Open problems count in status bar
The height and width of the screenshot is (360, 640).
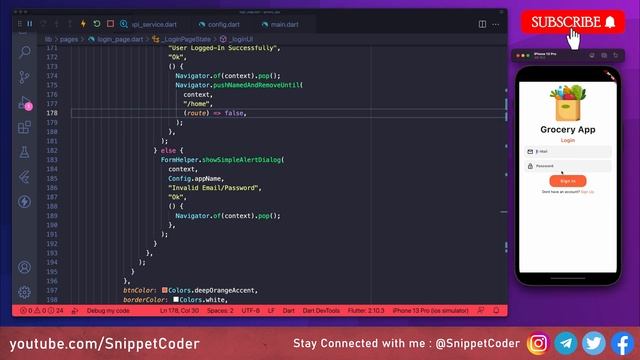pyautogui.click(x=42, y=311)
